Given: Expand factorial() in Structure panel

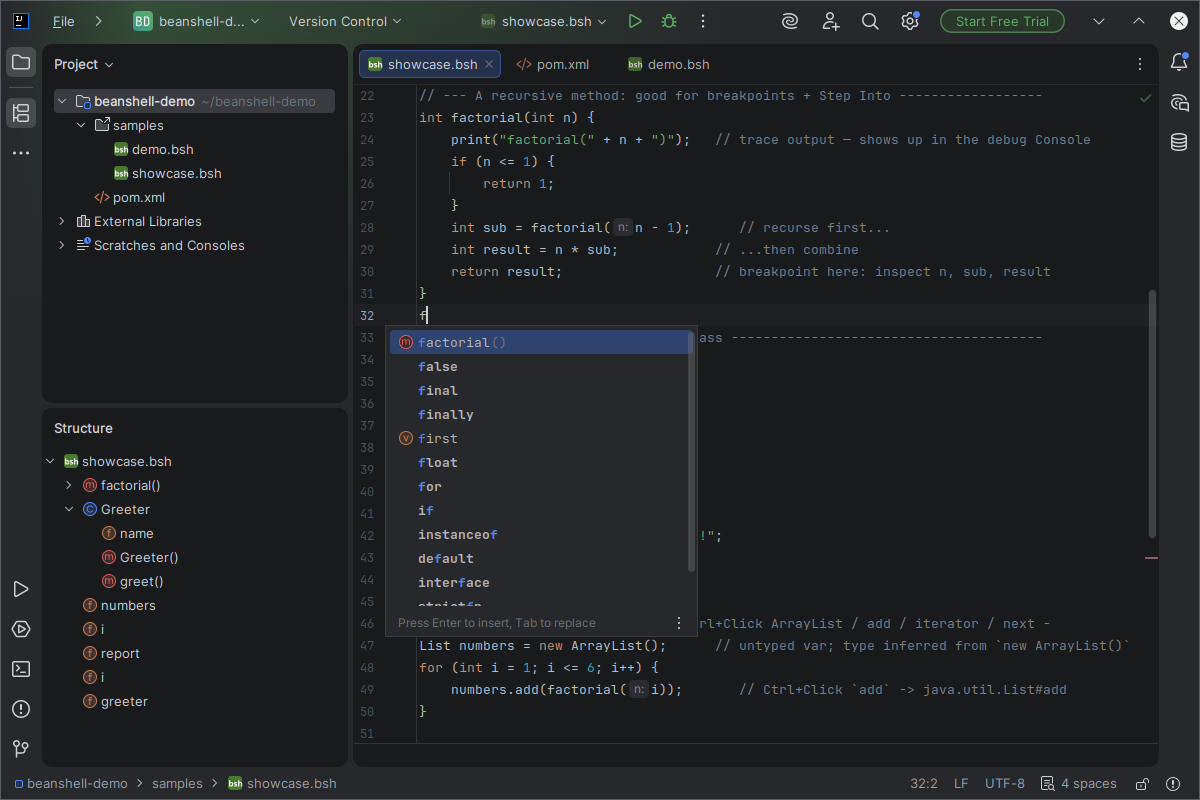Looking at the screenshot, I should pos(69,485).
